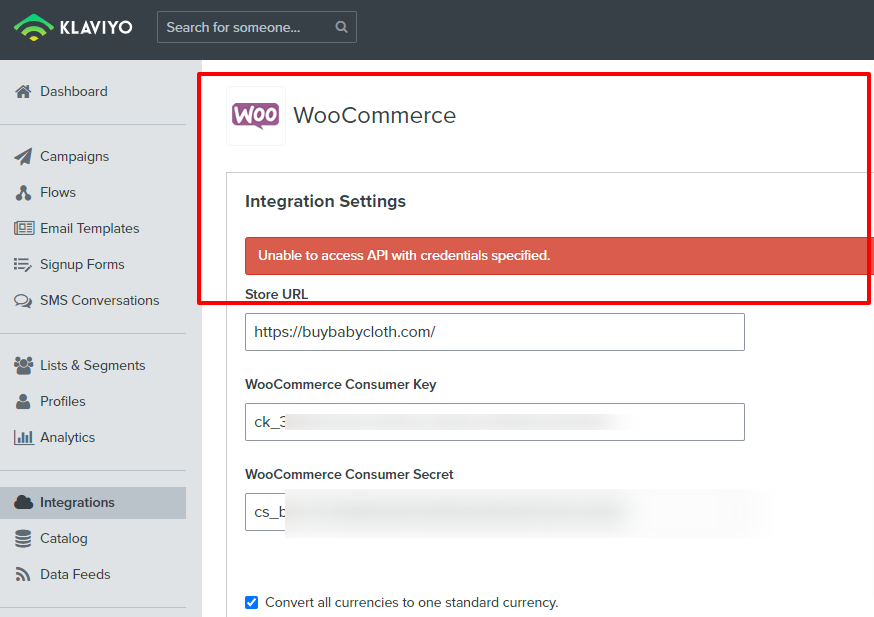Open Data Feeds

click(75, 575)
